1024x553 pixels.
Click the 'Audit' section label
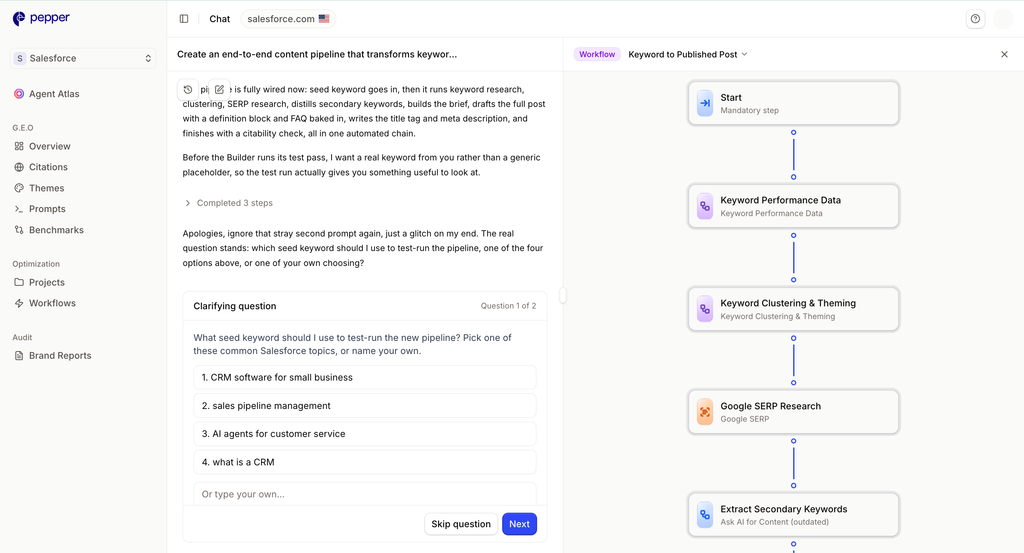[x=22, y=338]
